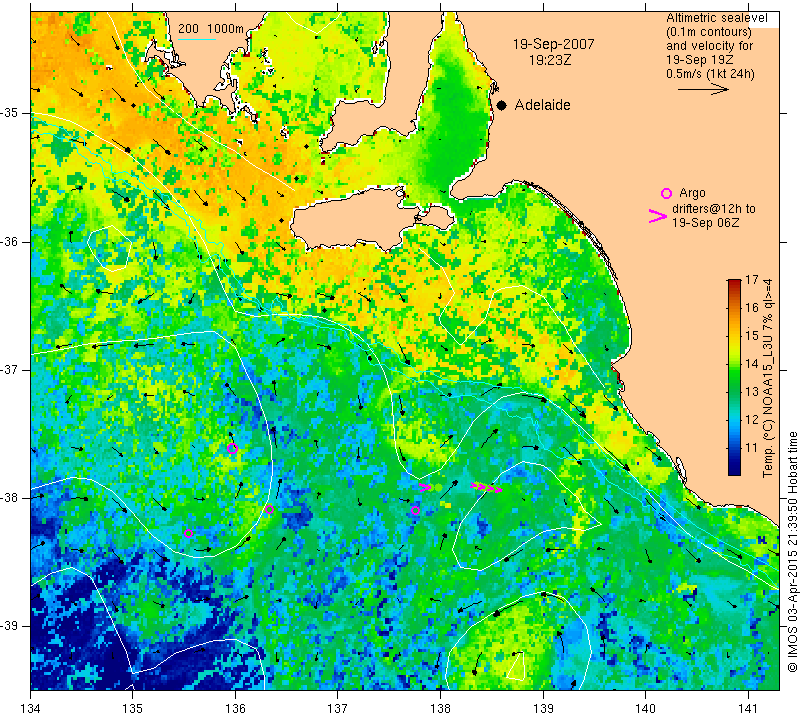Click the Argo float marker near 136.3°E 38.1°S

(x=269, y=510)
